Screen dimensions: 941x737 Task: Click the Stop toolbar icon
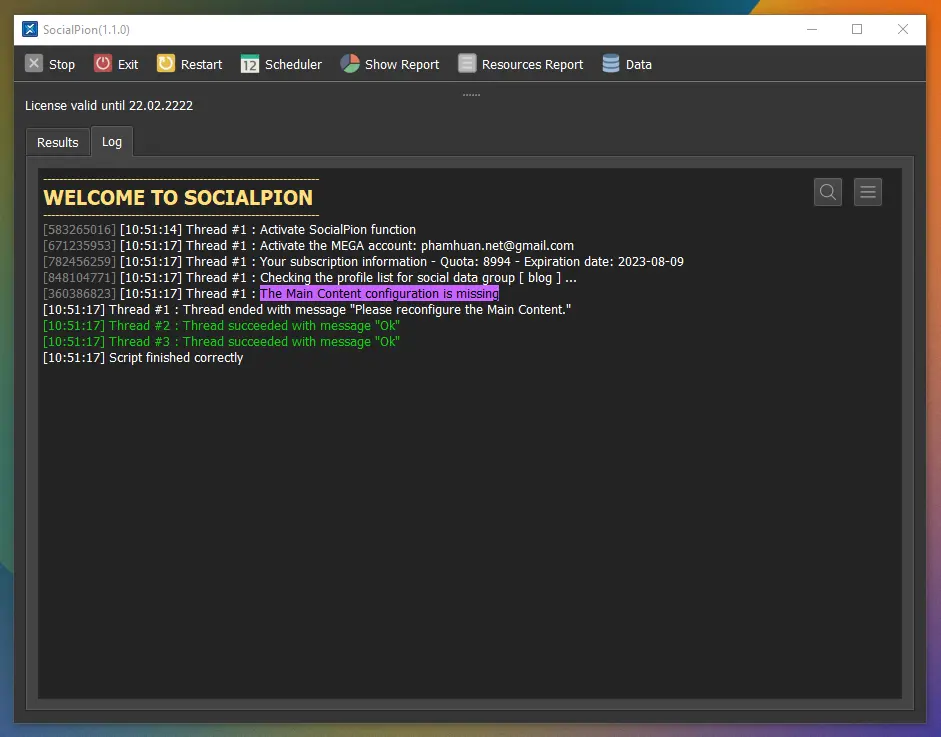pyautogui.click(x=34, y=63)
